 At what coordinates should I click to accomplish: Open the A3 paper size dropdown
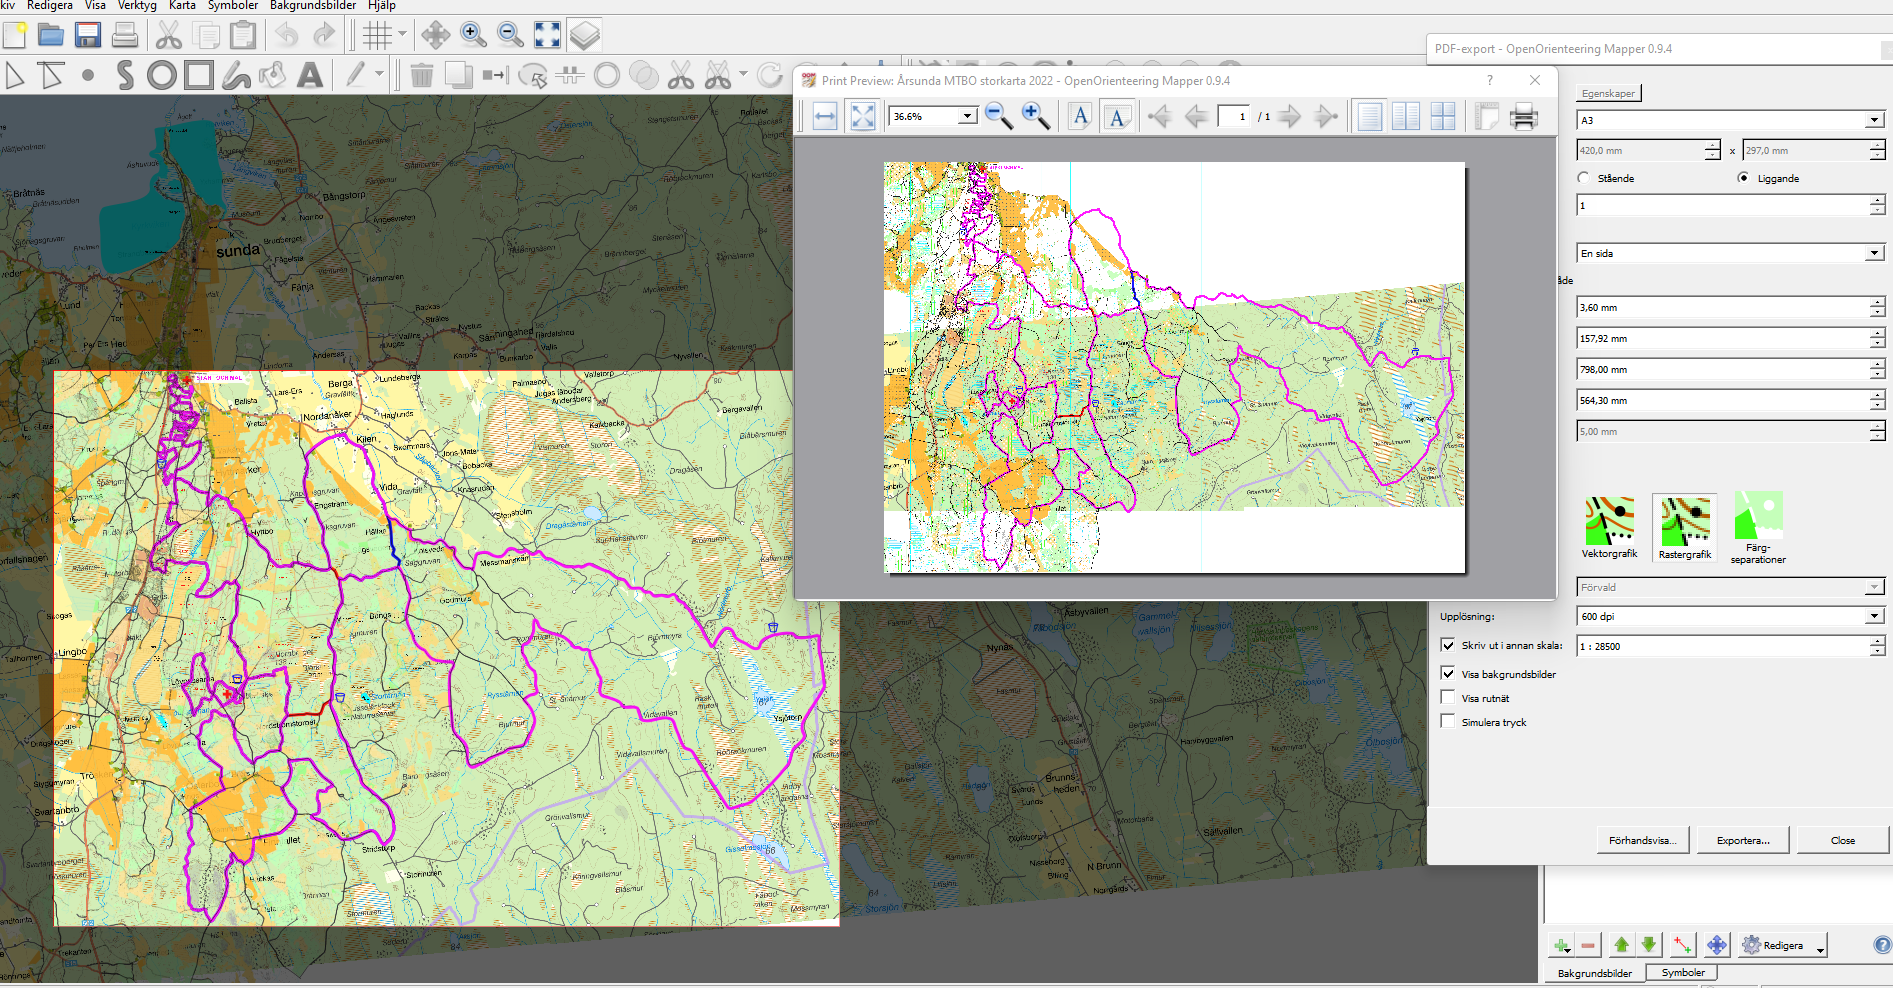1874,119
